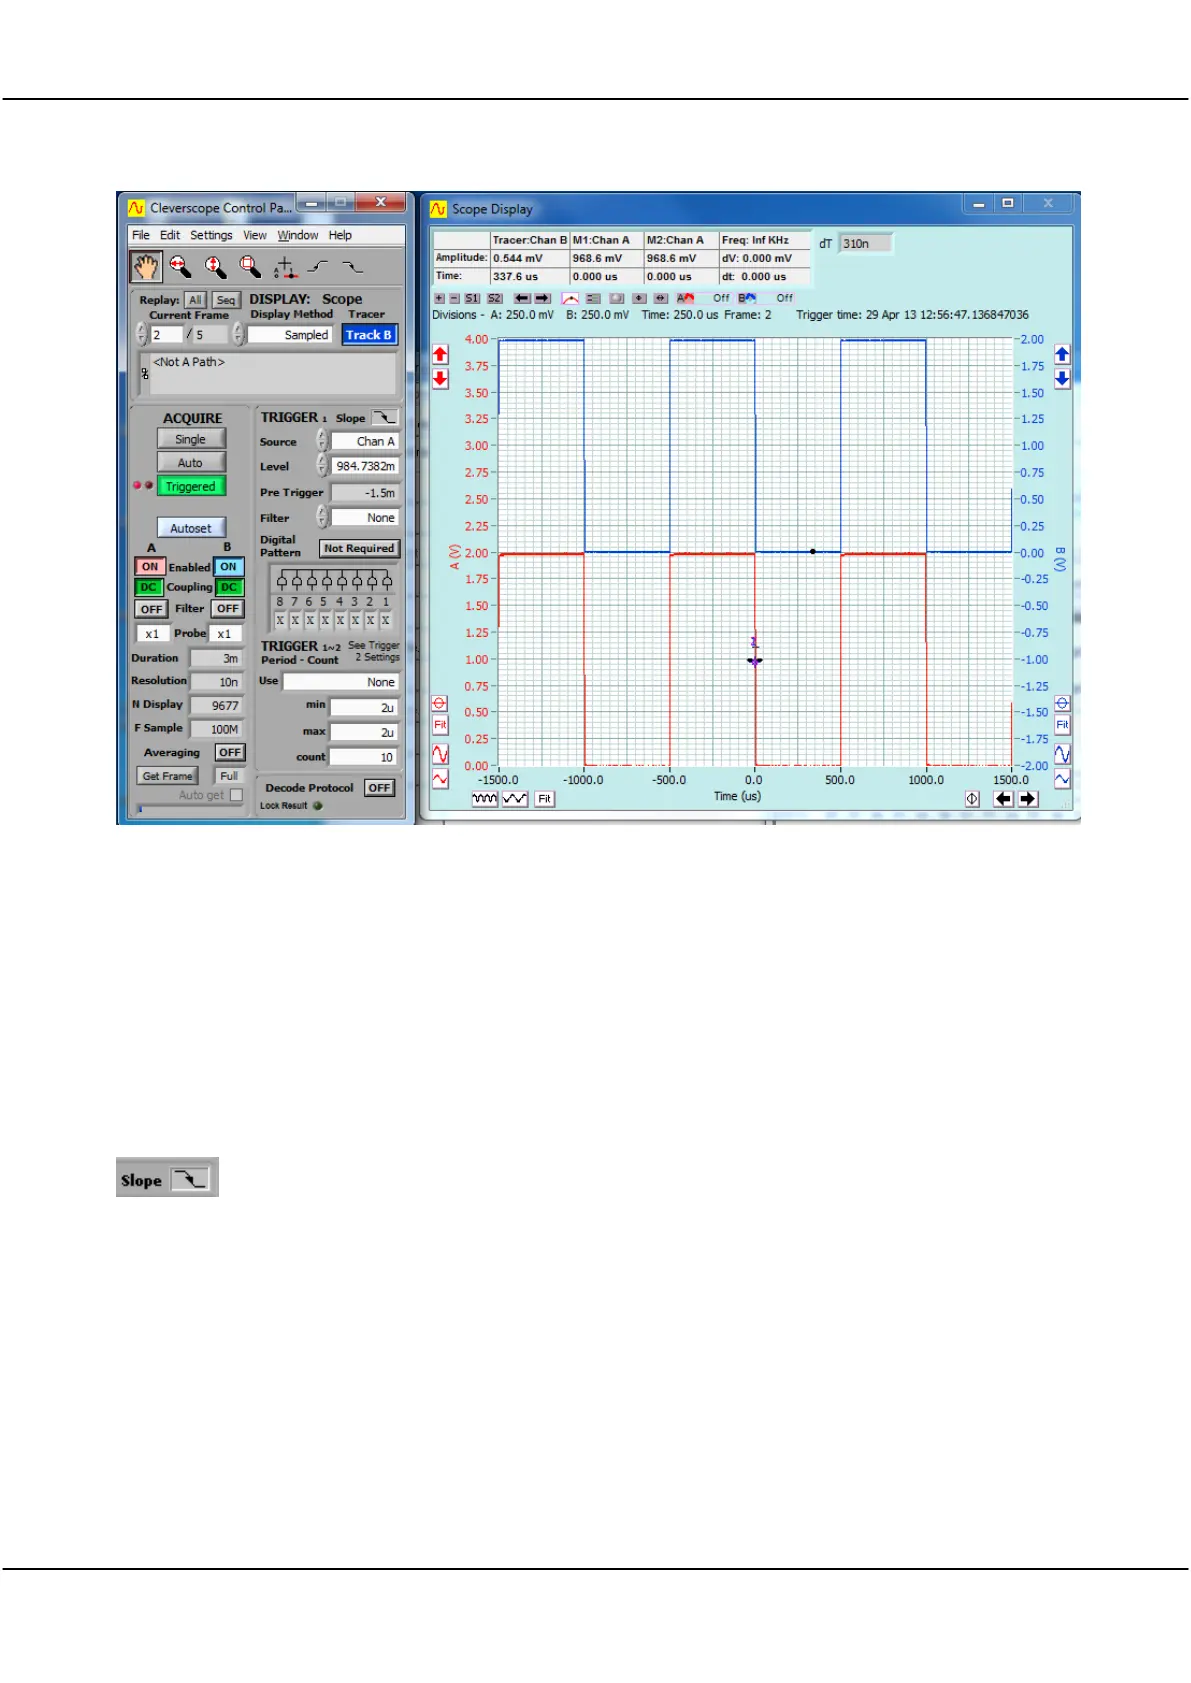This screenshot has height=1683, width=1191.
Task: Toggle channel A Filter OFF button
Action: point(151,609)
